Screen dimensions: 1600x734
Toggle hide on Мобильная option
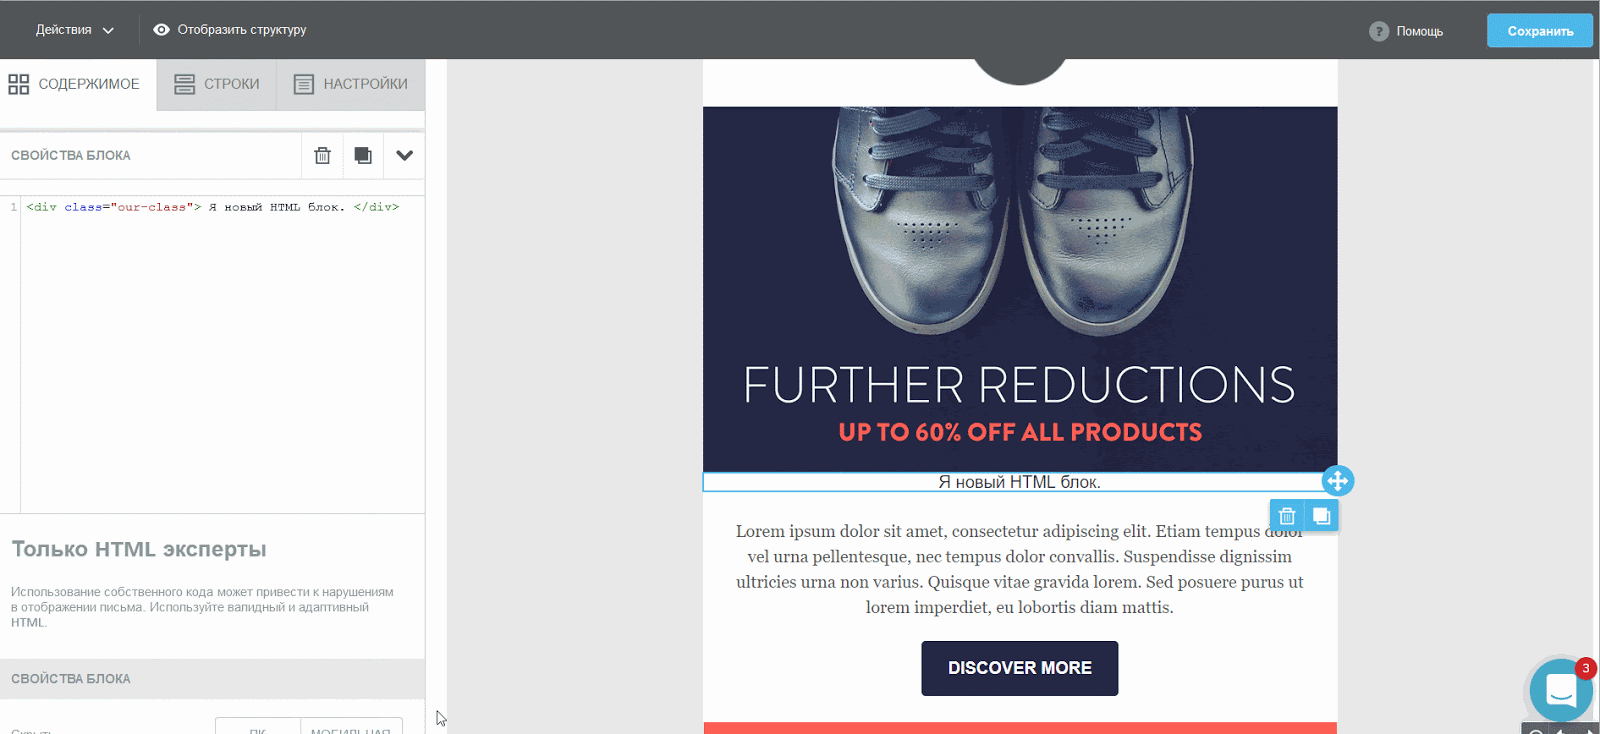(x=351, y=727)
